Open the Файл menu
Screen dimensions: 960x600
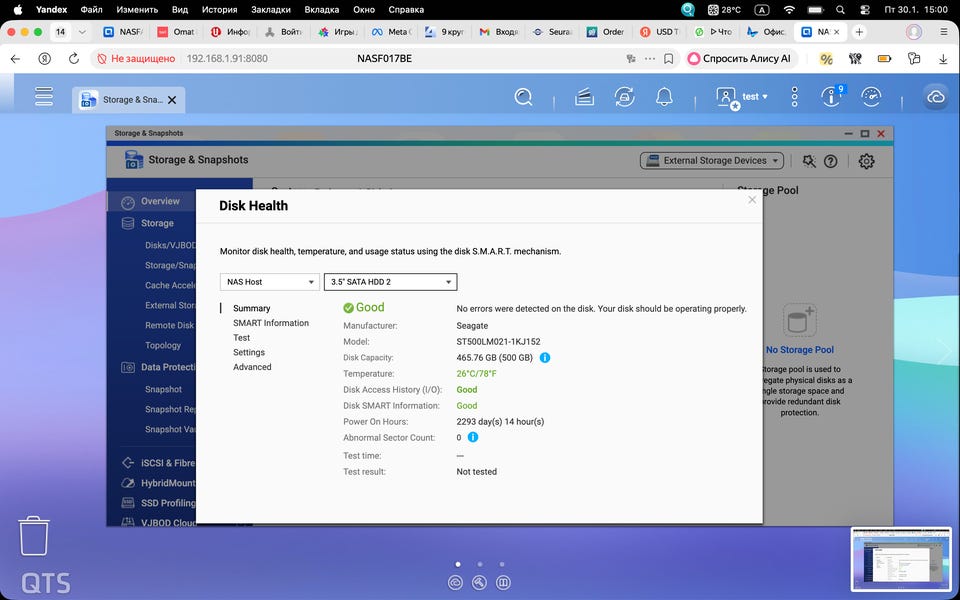91,10
